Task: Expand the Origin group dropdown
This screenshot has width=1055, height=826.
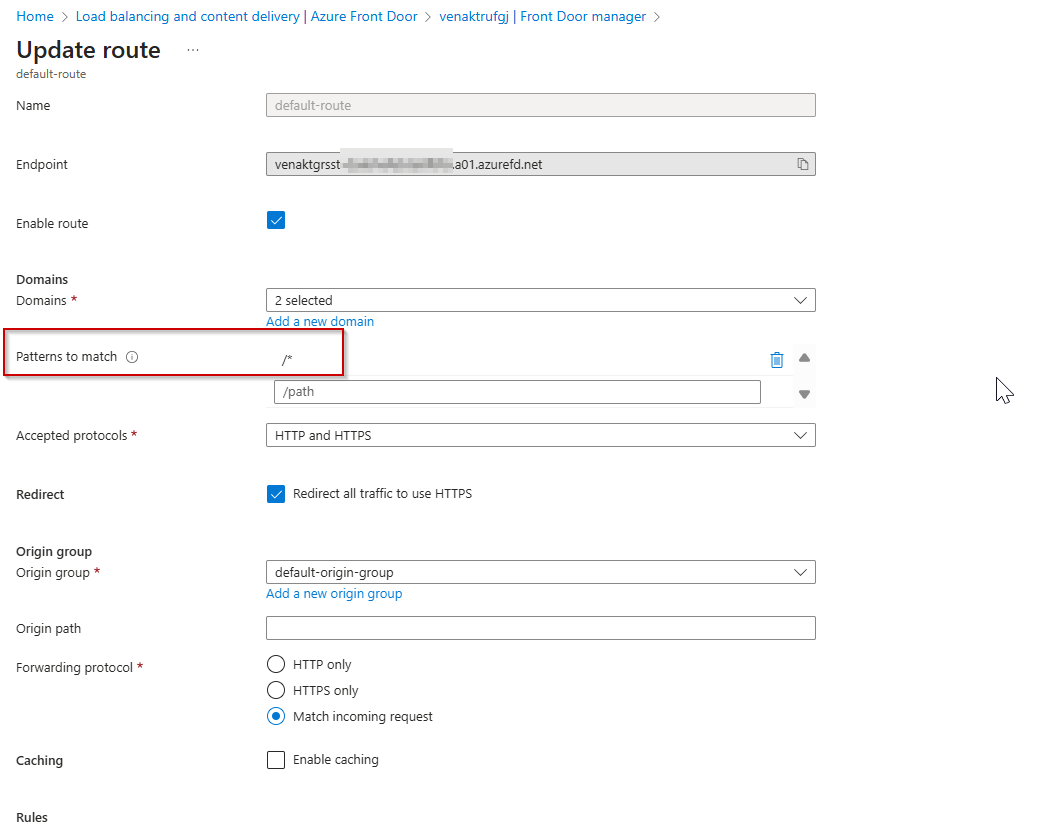Action: [x=540, y=572]
